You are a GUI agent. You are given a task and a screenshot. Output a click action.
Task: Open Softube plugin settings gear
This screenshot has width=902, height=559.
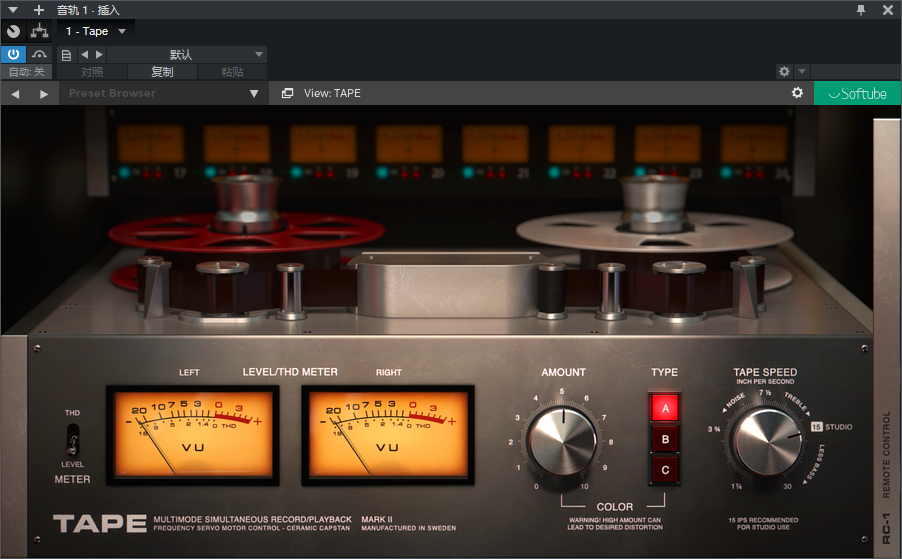click(x=797, y=93)
